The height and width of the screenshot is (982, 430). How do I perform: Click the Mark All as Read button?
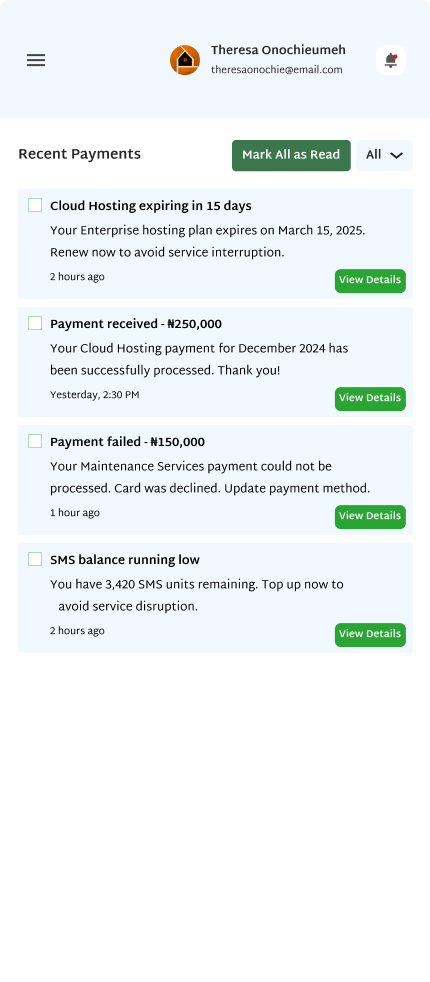291,155
